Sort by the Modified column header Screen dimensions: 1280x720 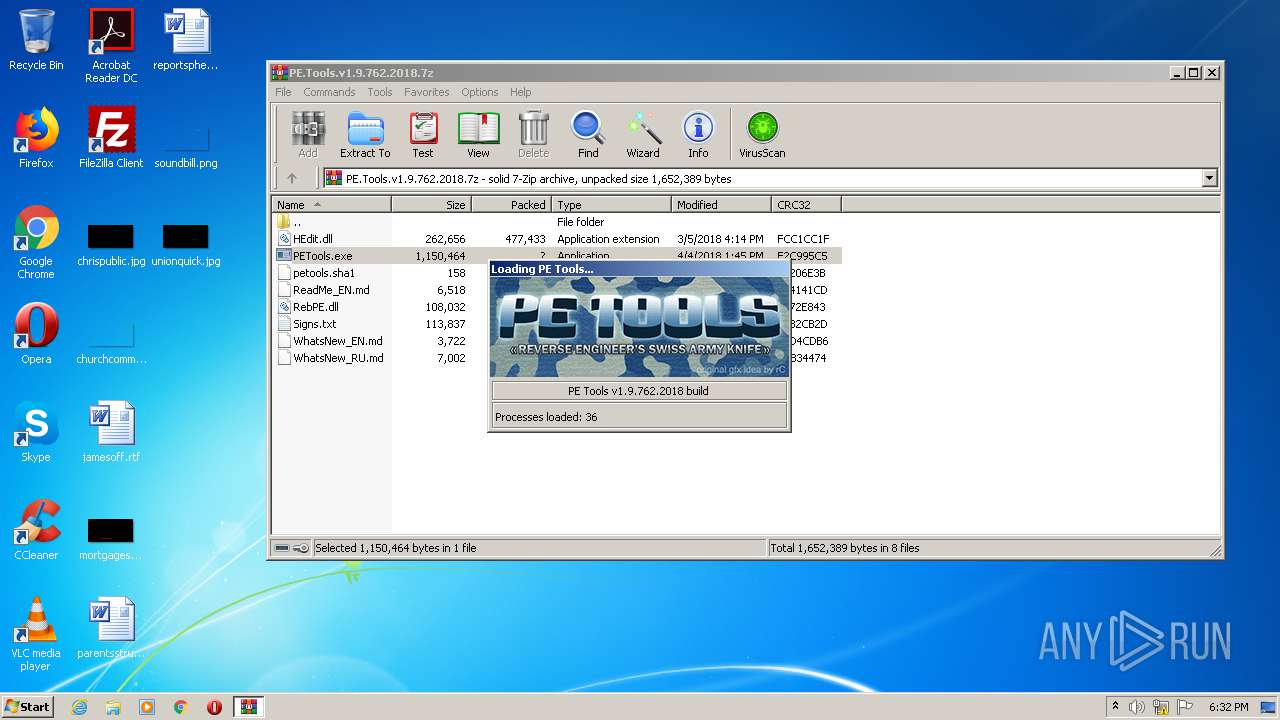[x=721, y=205]
